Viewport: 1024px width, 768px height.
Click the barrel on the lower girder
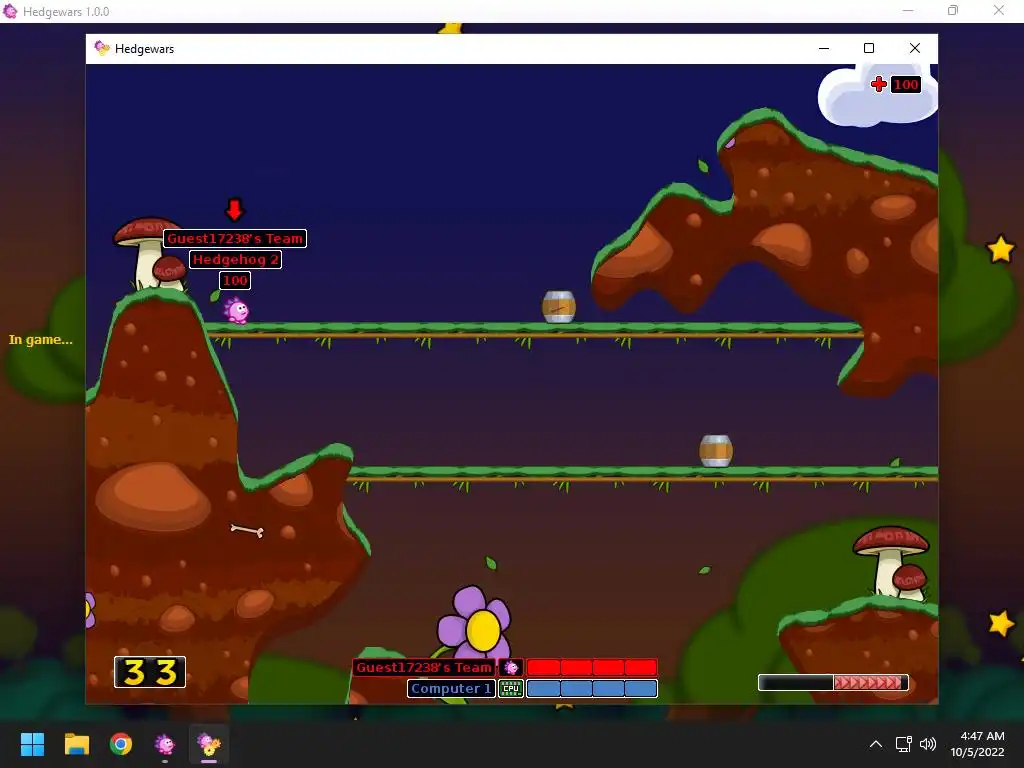coord(716,451)
